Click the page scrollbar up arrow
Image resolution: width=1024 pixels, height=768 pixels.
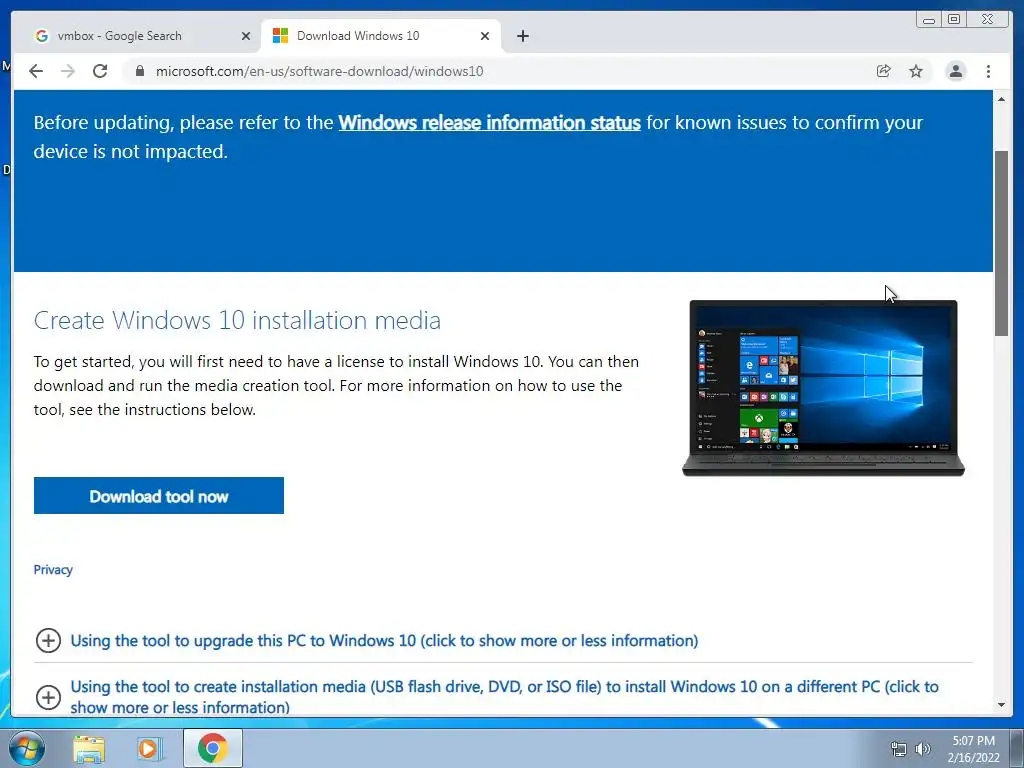point(1001,99)
